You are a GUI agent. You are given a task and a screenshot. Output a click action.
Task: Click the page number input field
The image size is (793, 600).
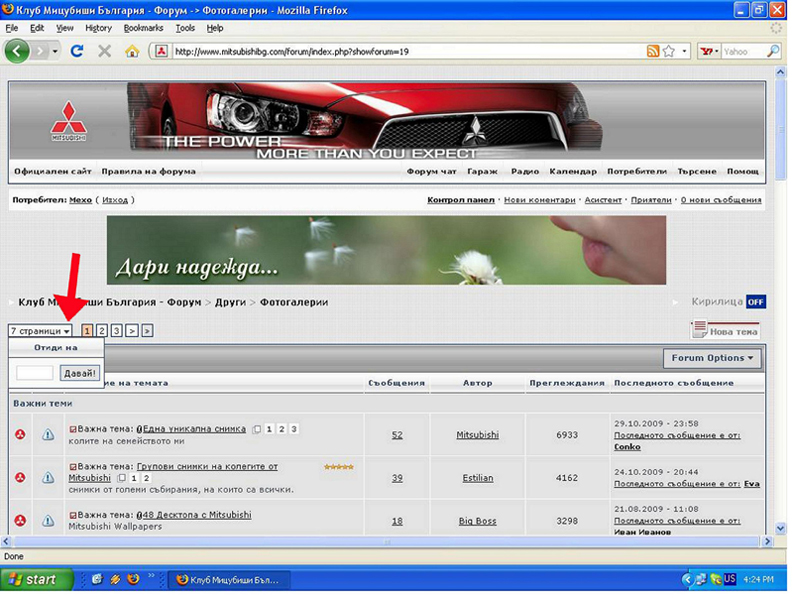pyautogui.click(x=35, y=374)
